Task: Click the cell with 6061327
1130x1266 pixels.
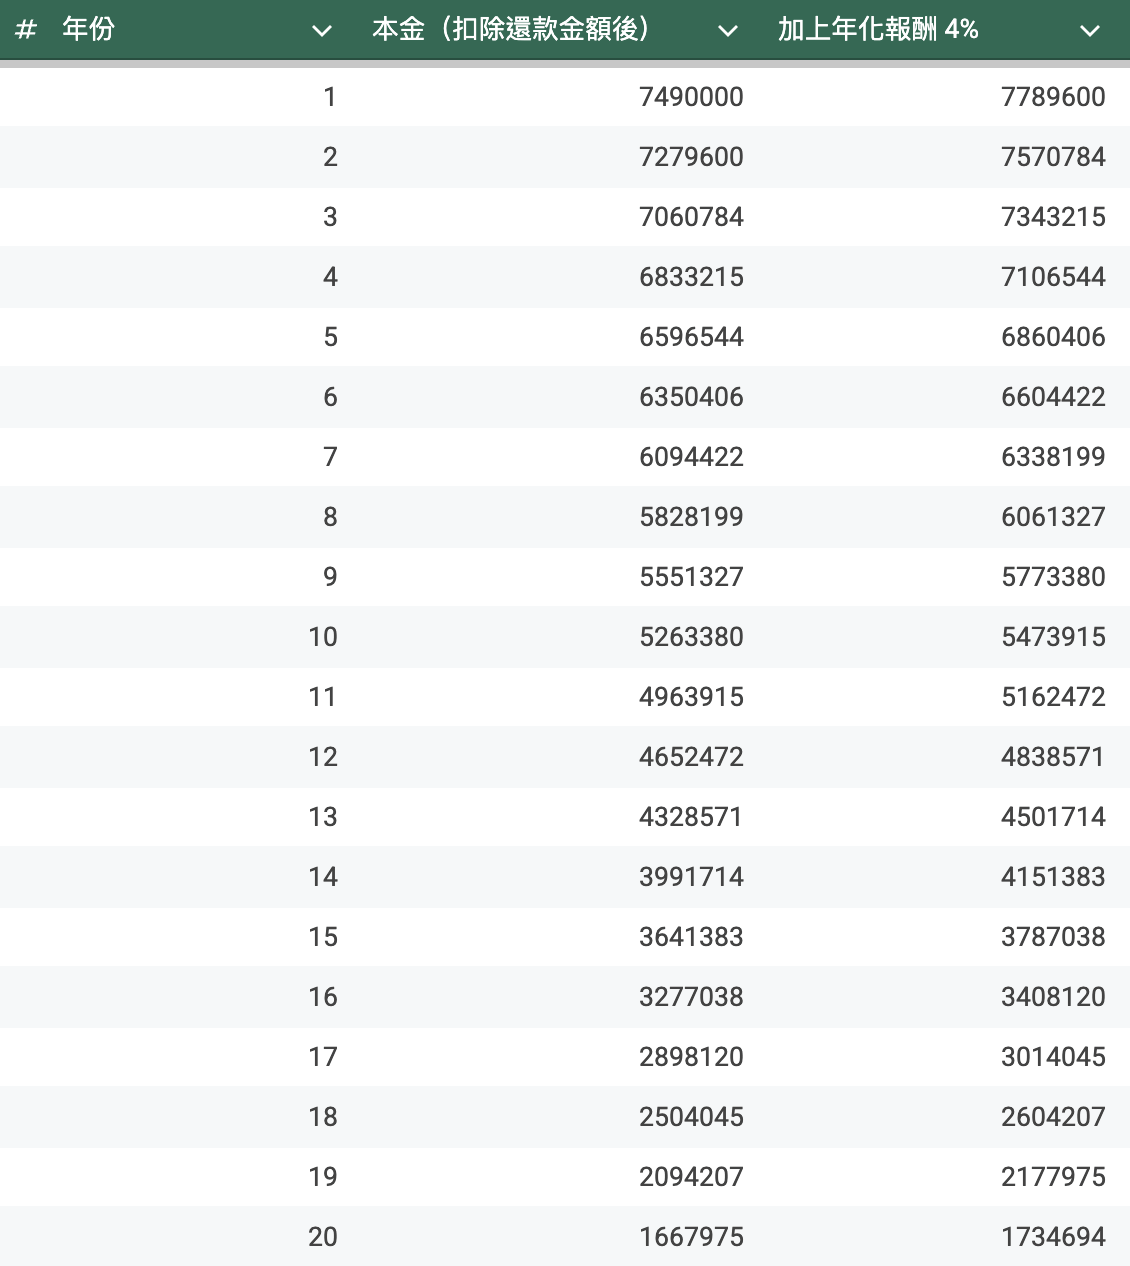Action: click(x=1053, y=517)
